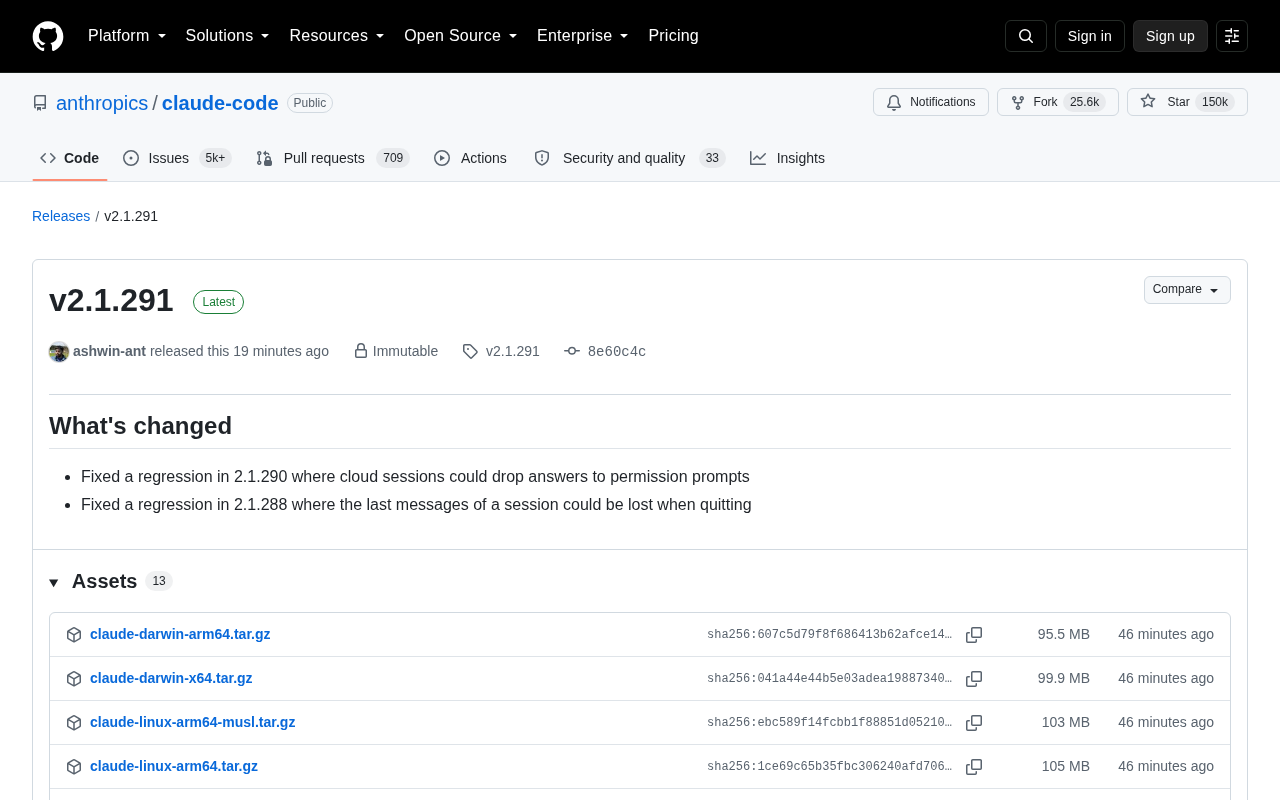1280x800 pixels.
Task: Open the GitHub homepage logo
Action: pos(48,36)
